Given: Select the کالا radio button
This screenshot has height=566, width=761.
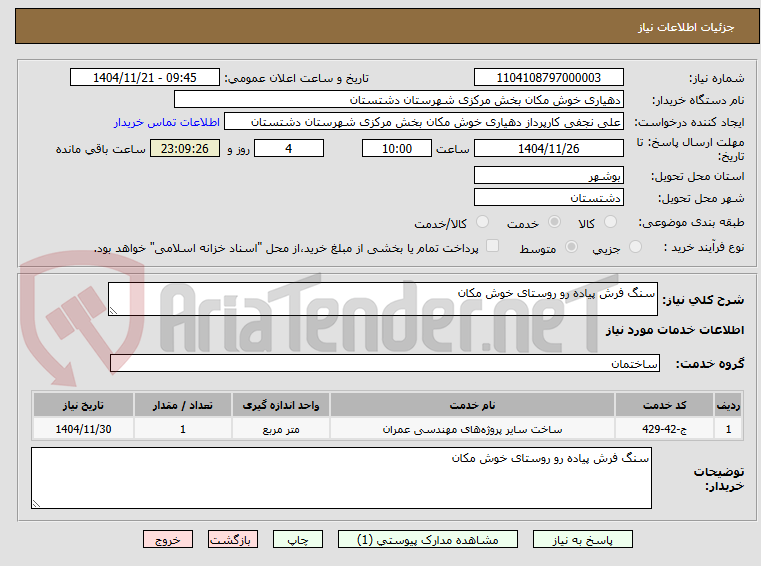Looking at the screenshot, I should [x=610, y=222].
